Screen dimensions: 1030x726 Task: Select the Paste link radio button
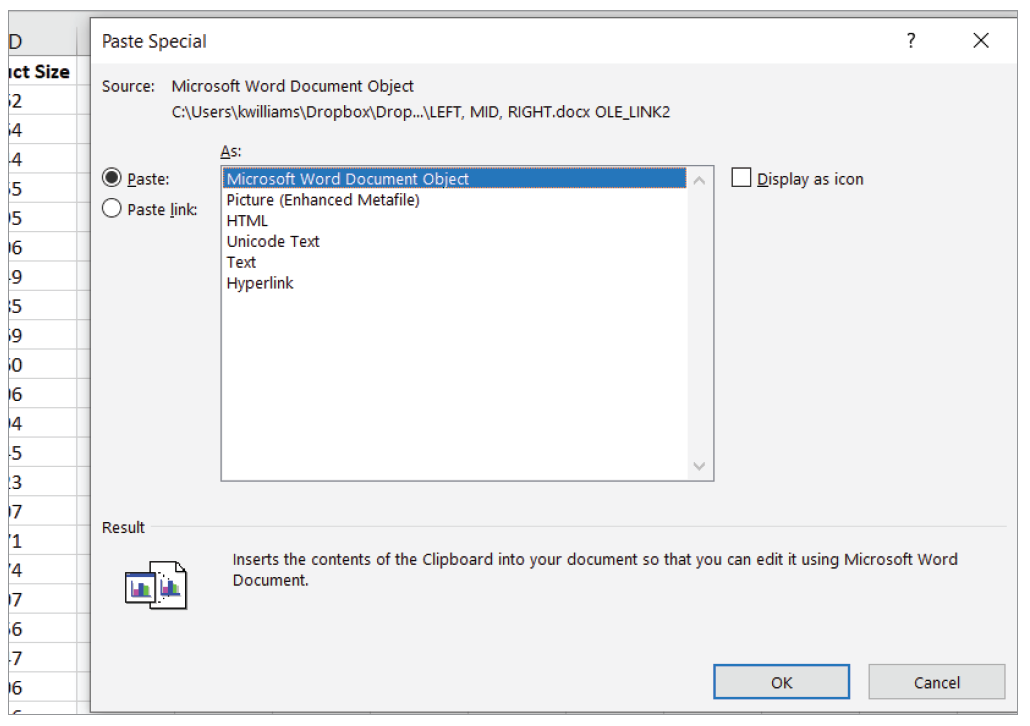pyautogui.click(x=112, y=208)
